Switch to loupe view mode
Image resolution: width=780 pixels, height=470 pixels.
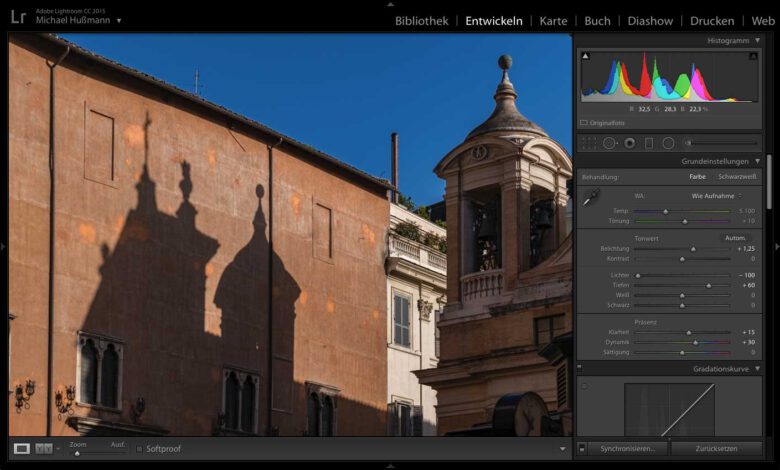coord(21,449)
